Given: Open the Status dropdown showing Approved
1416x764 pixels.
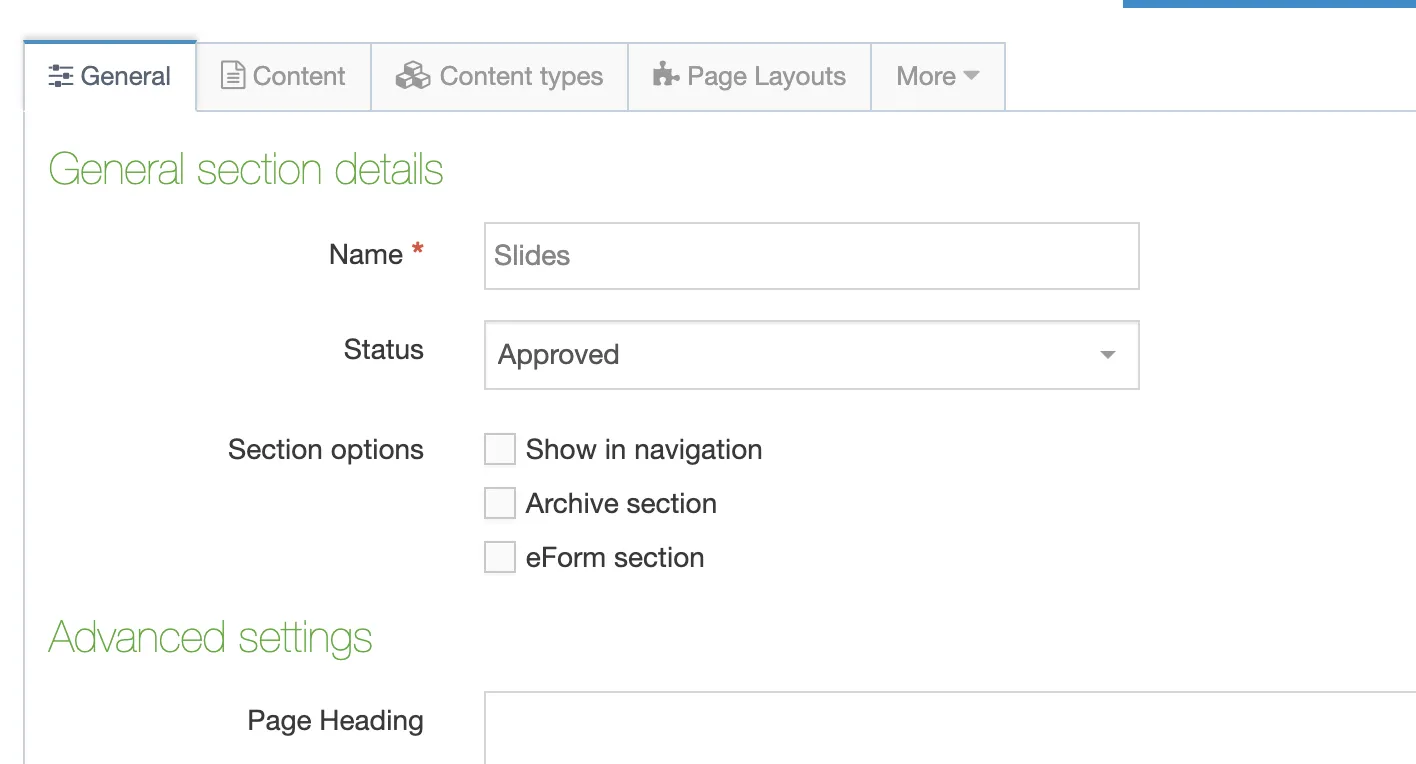Looking at the screenshot, I should tap(811, 355).
